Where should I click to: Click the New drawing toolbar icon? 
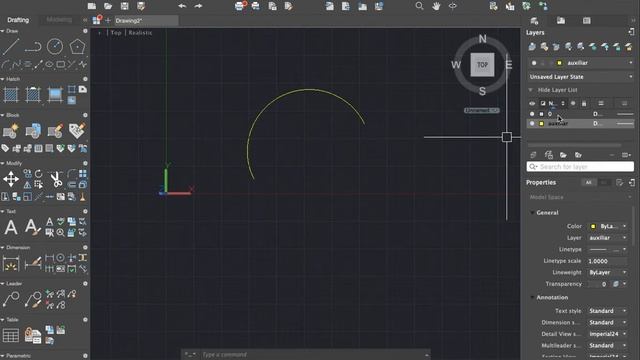(x=92, y=6)
